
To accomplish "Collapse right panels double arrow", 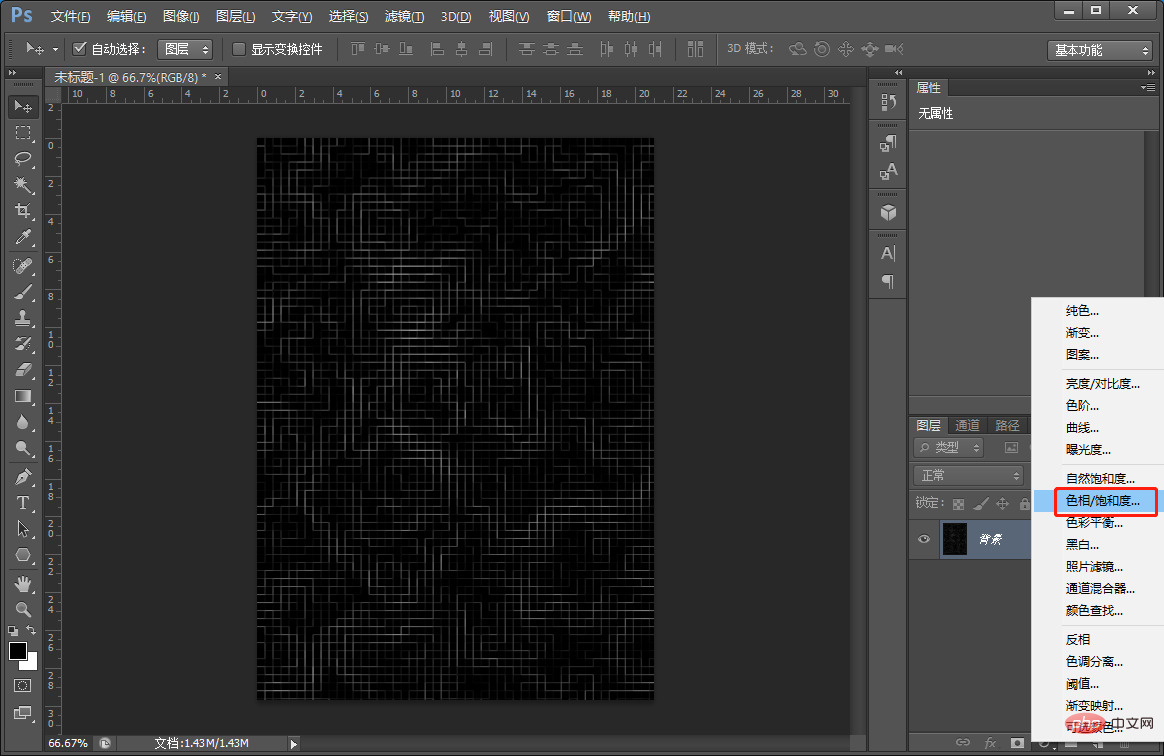I will click(x=1151, y=73).
